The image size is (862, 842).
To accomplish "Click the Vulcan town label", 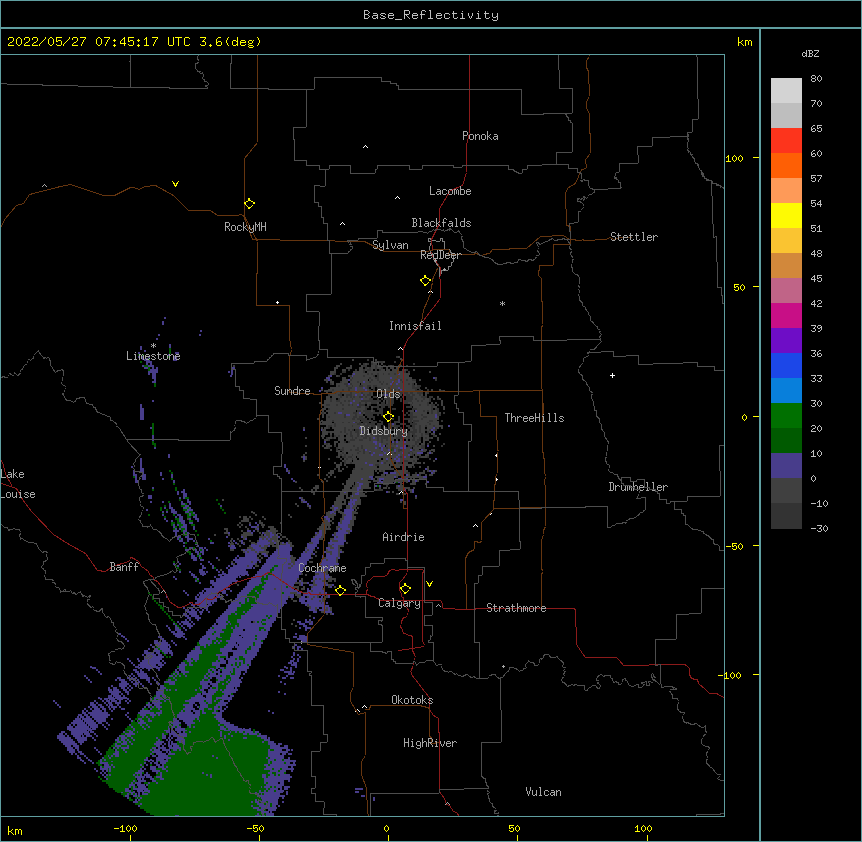I will click(x=543, y=792).
